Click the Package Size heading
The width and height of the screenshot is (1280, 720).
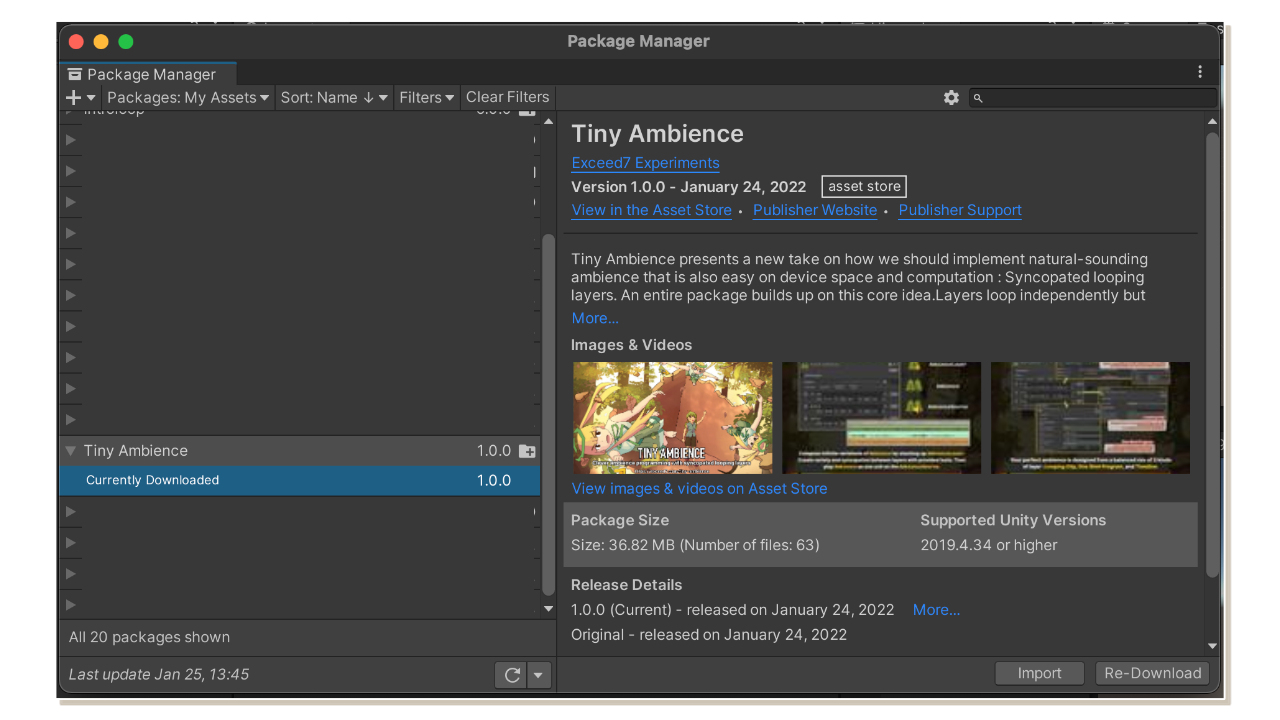[620, 520]
